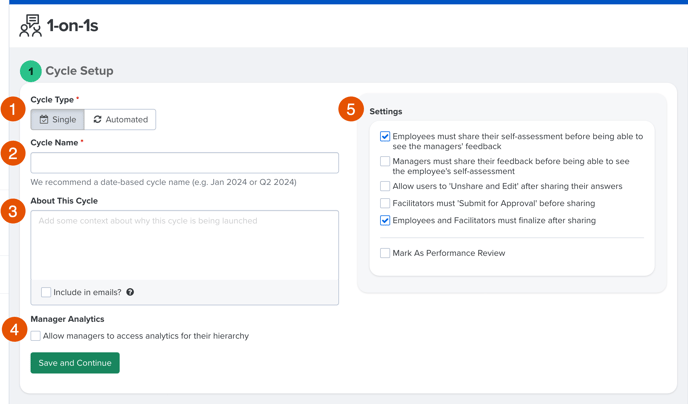The width and height of the screenshot is (688, 404).
Task: Uncheck Employees must share their self-assessment
Action: pyautogui.click(x=385, y=136)
